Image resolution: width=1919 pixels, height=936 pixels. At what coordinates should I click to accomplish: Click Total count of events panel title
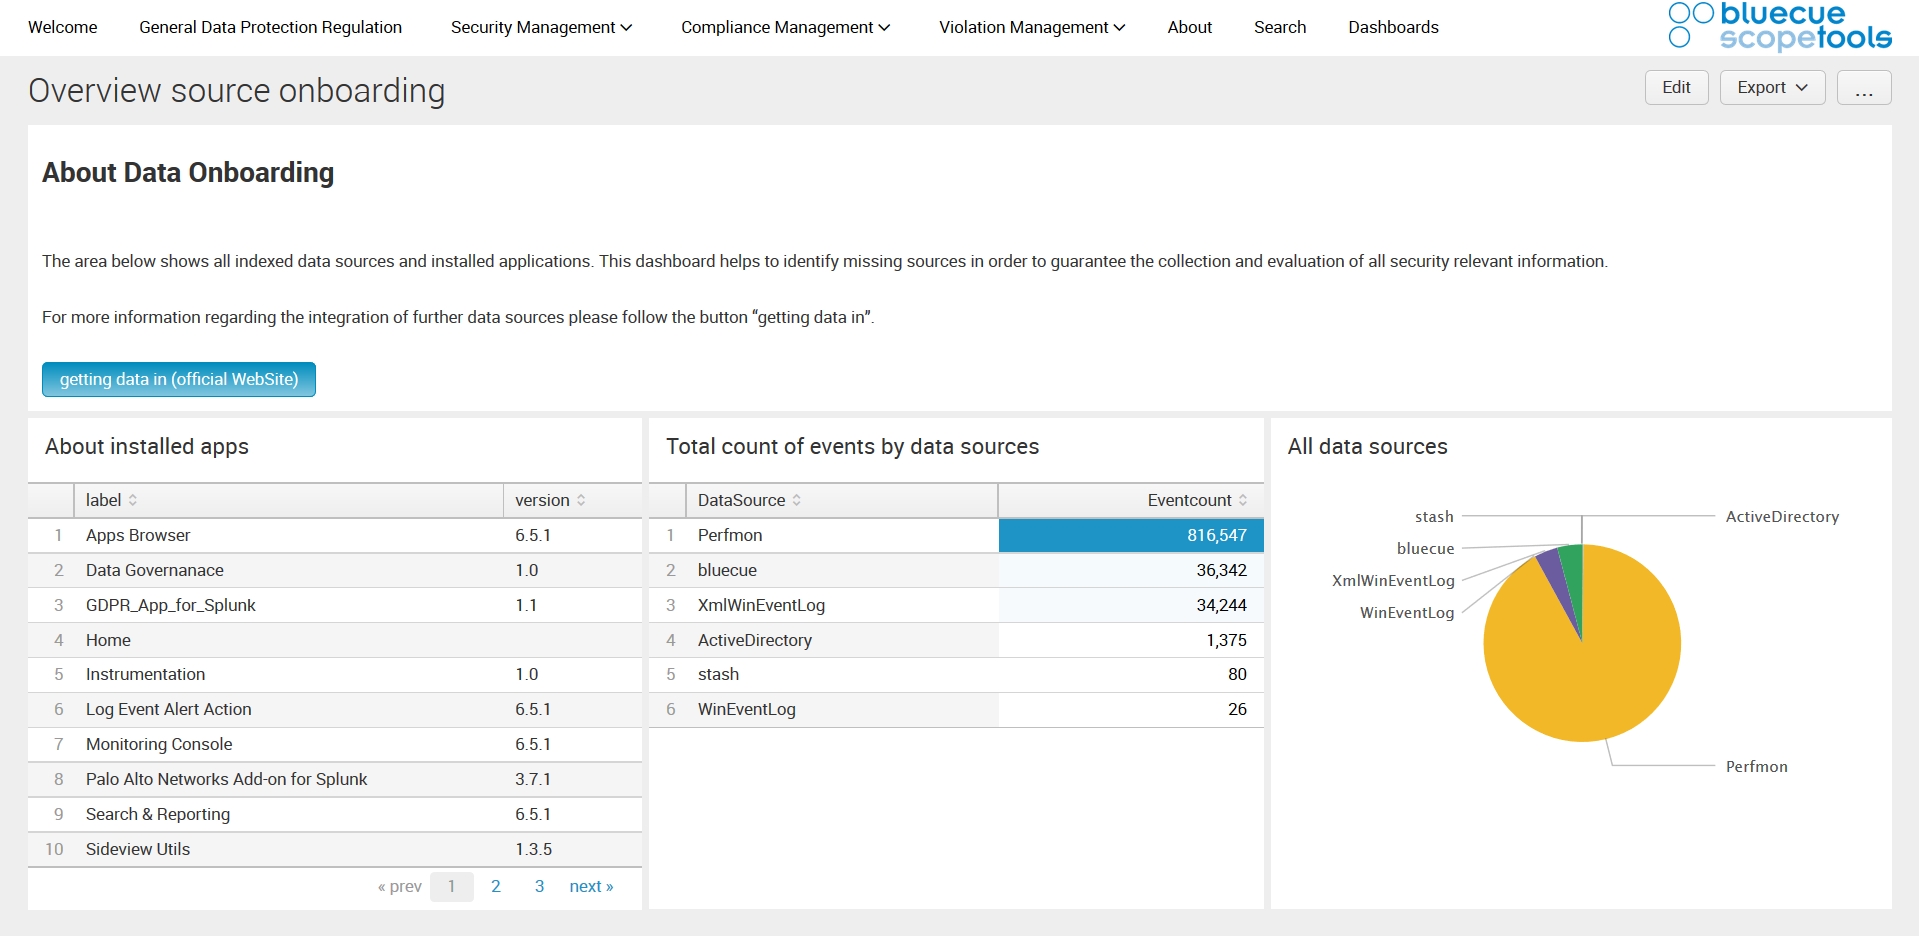(x=852, y=447)
